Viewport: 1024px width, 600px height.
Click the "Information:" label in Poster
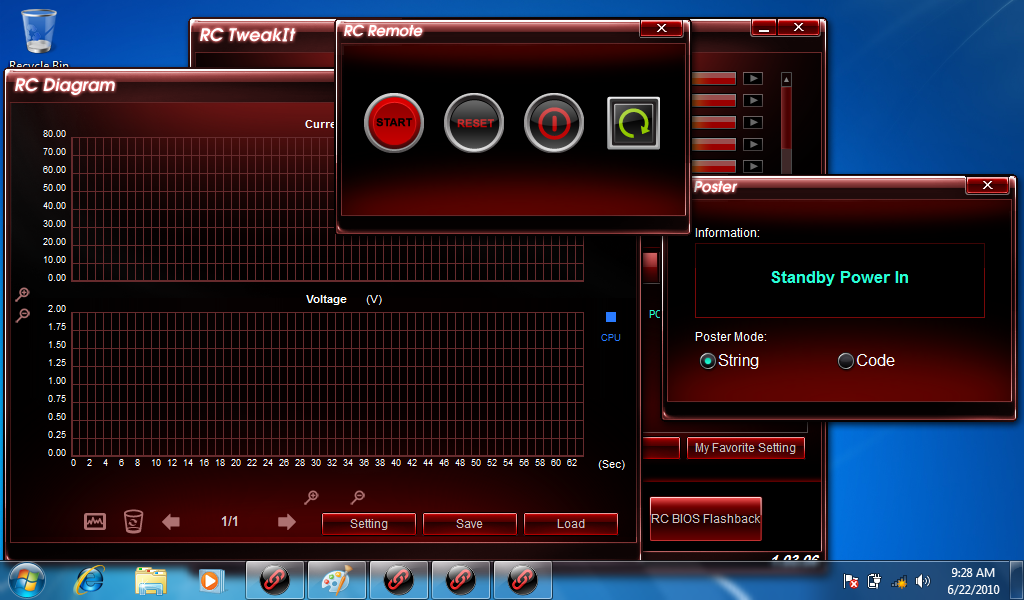728,232
